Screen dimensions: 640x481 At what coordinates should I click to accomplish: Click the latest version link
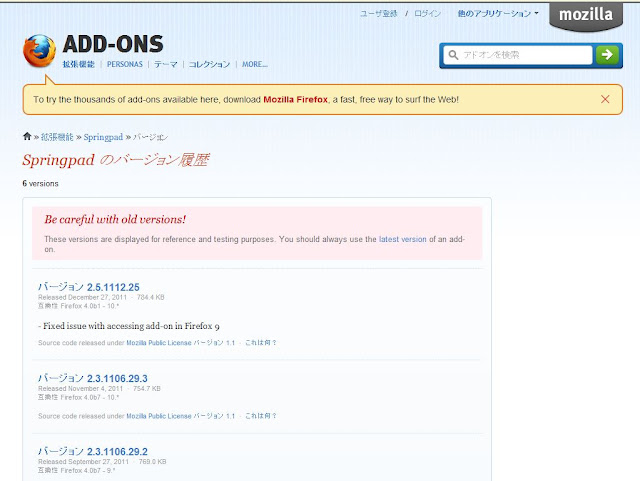click(402, 239)
